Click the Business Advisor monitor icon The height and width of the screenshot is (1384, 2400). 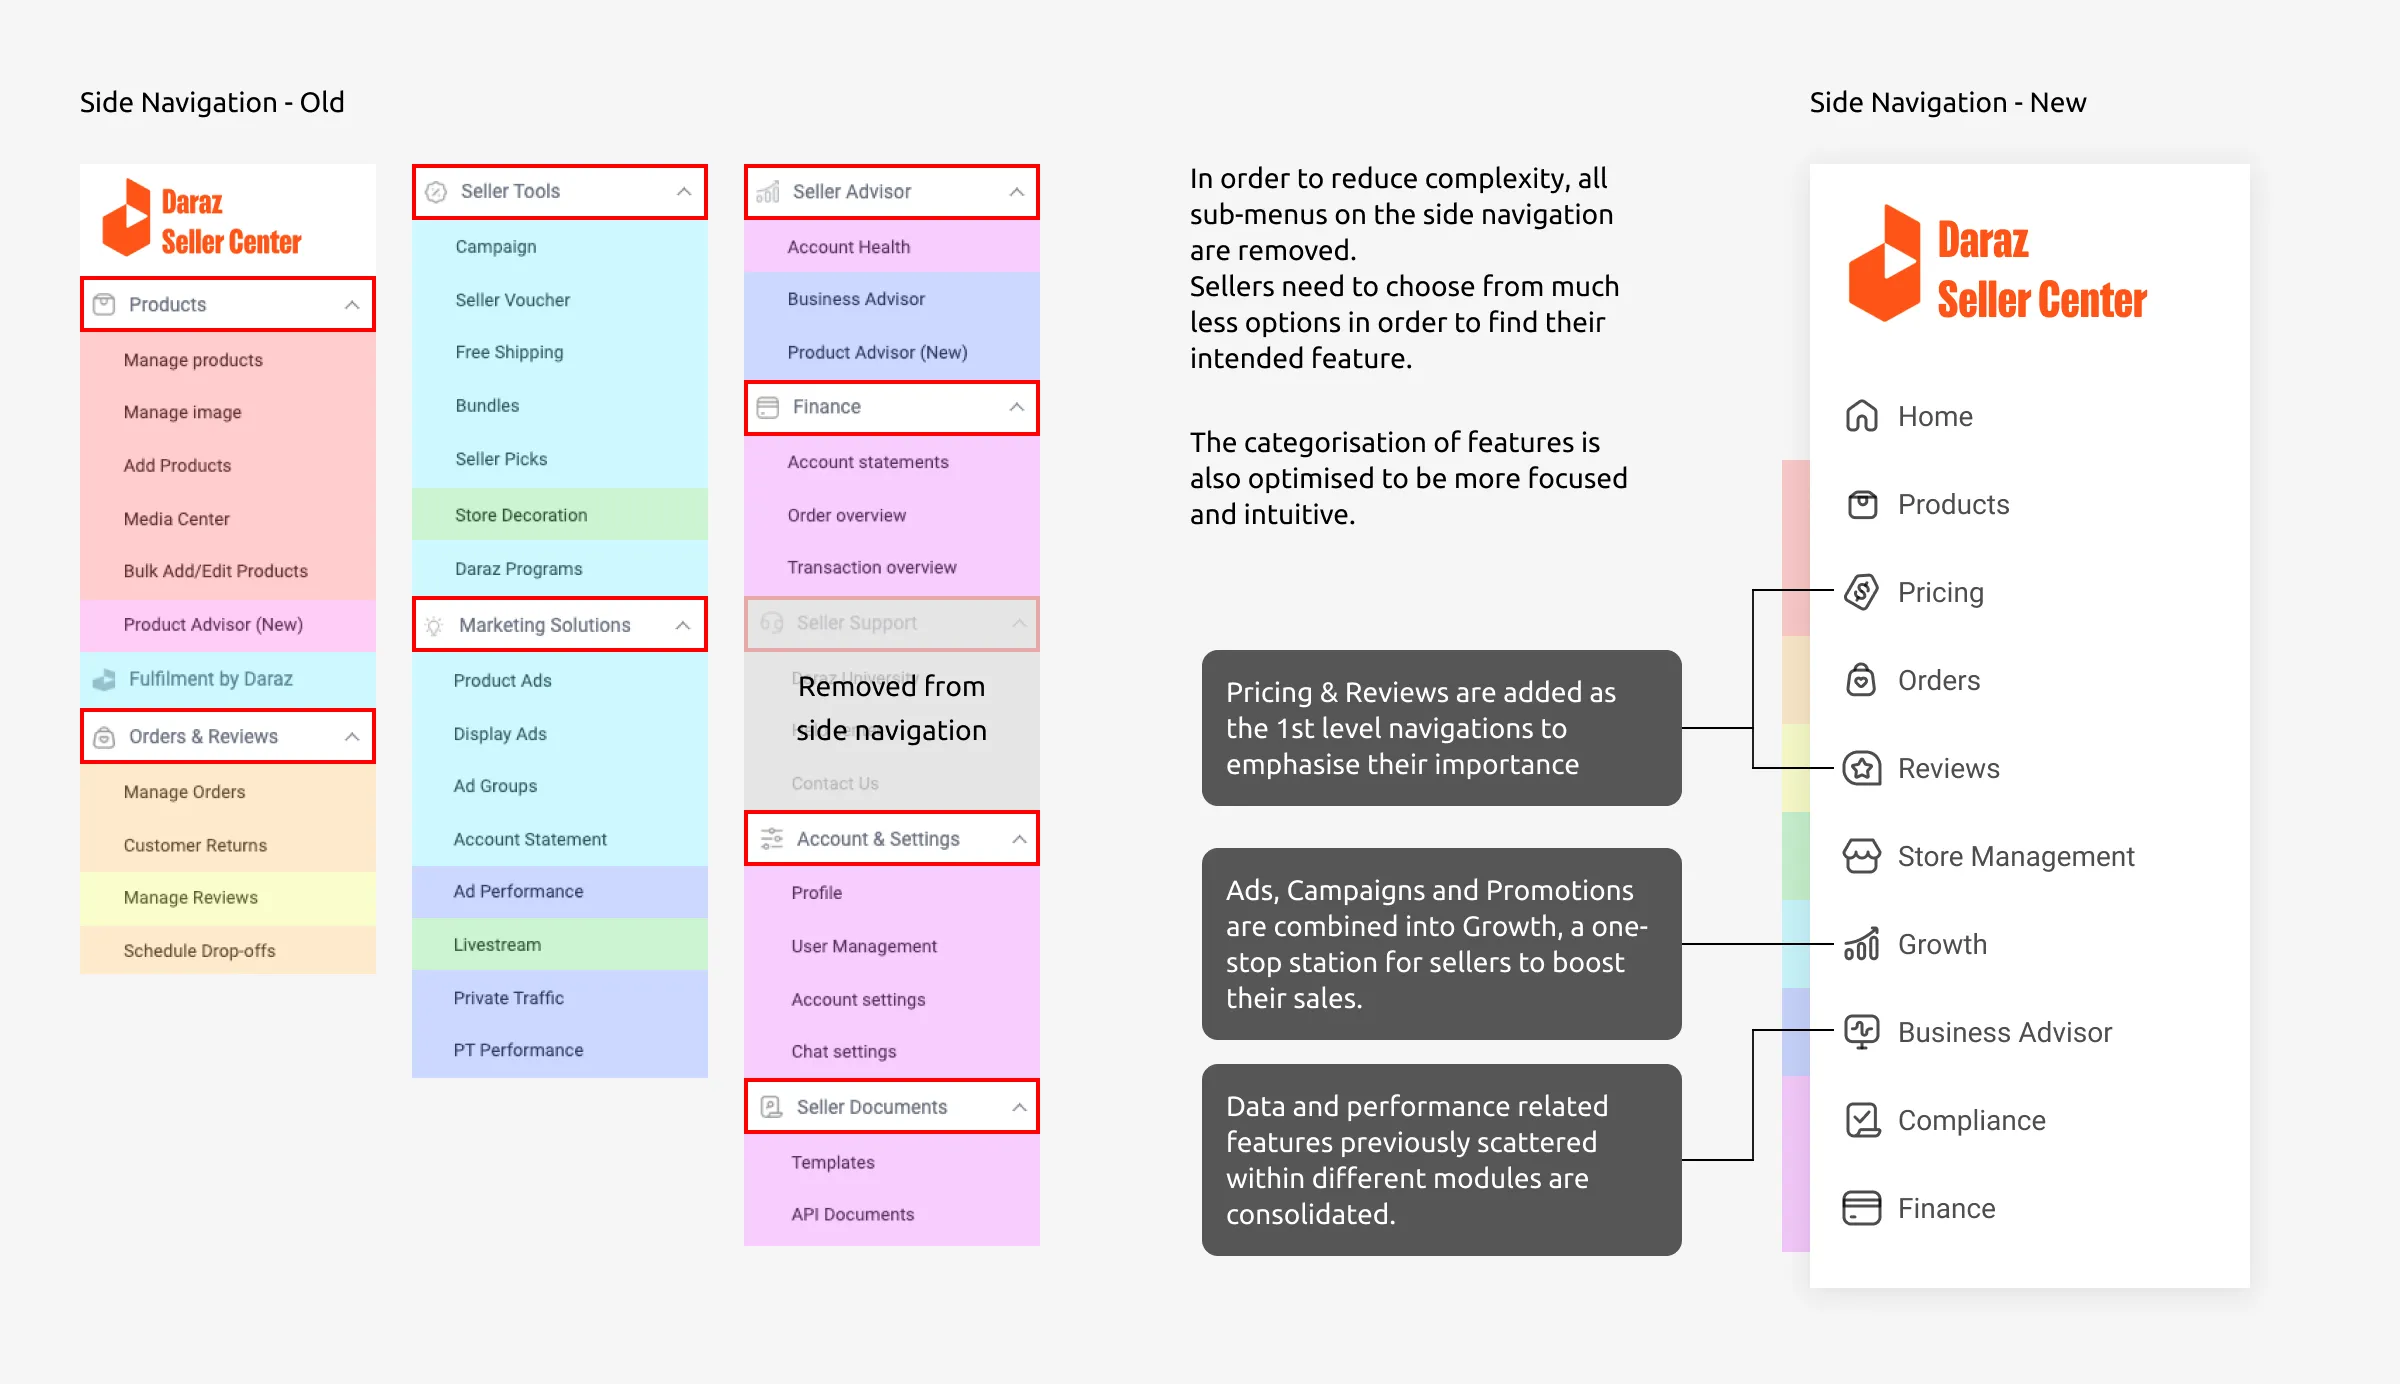click(1861, 1032)
